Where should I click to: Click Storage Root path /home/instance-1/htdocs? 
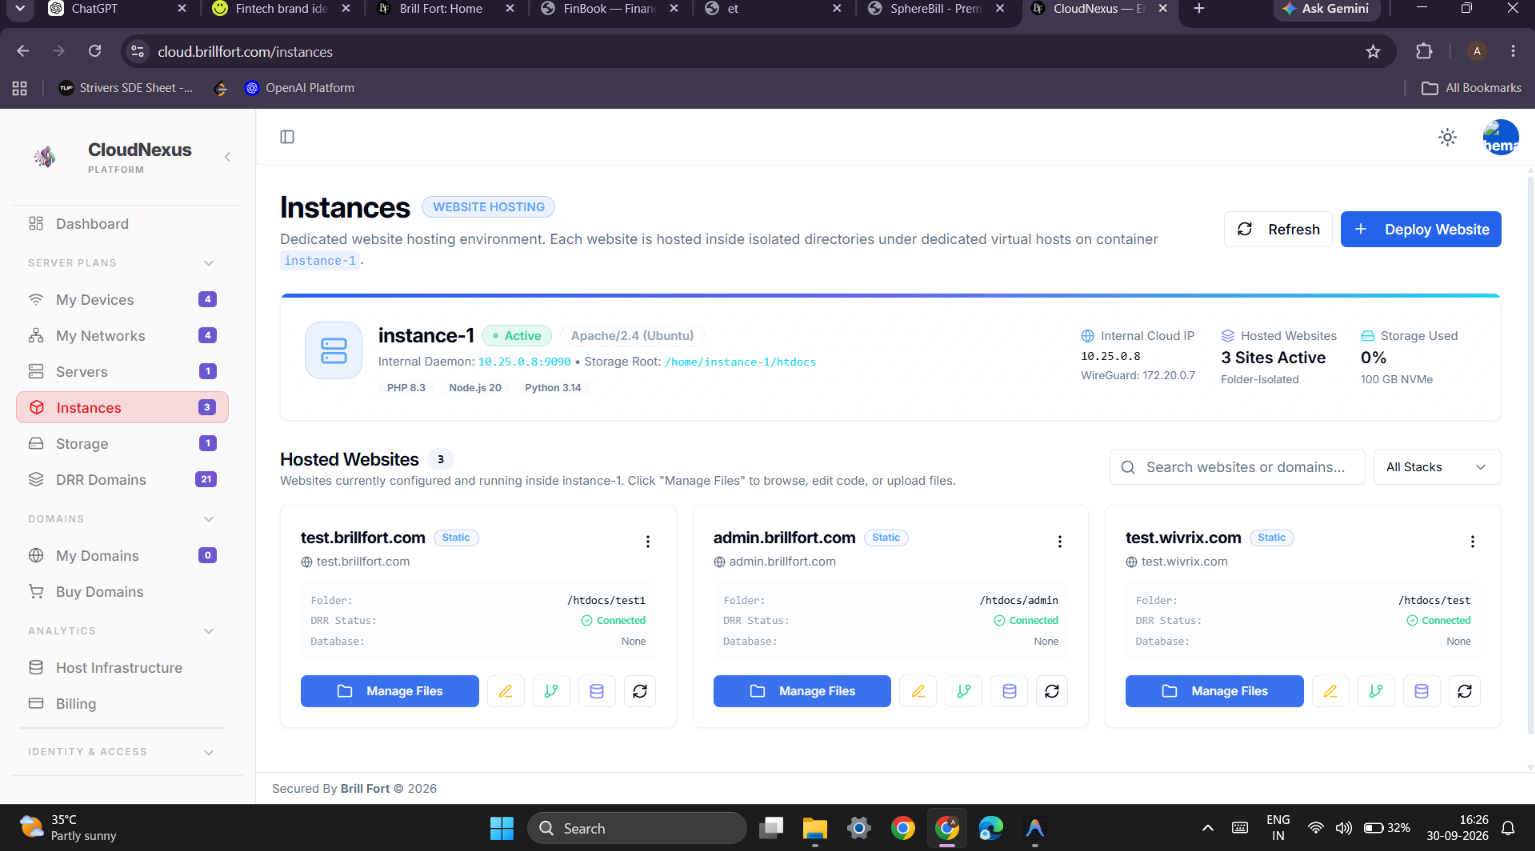pyautogui.click(x=740, y=362)
